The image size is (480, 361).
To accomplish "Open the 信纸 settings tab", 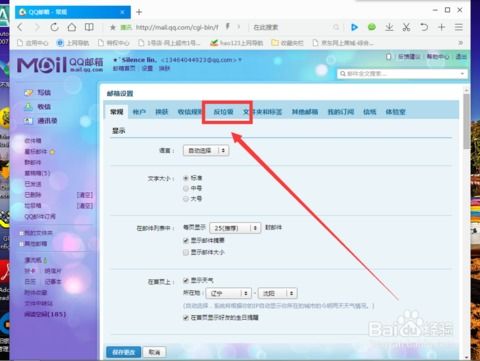I will [369, 112].
